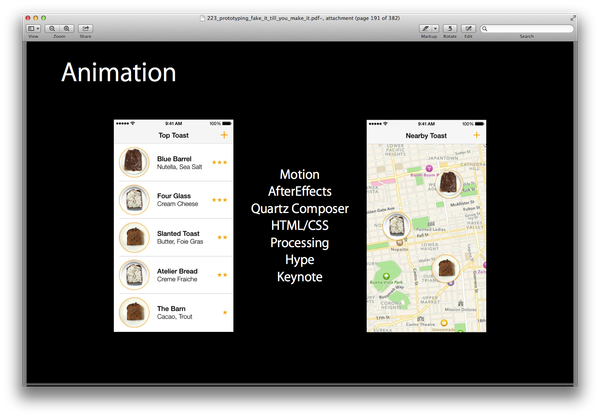The height and width of the screenshot is (417, 600).
Task: Click in the Search field
Action: (530, 29)
